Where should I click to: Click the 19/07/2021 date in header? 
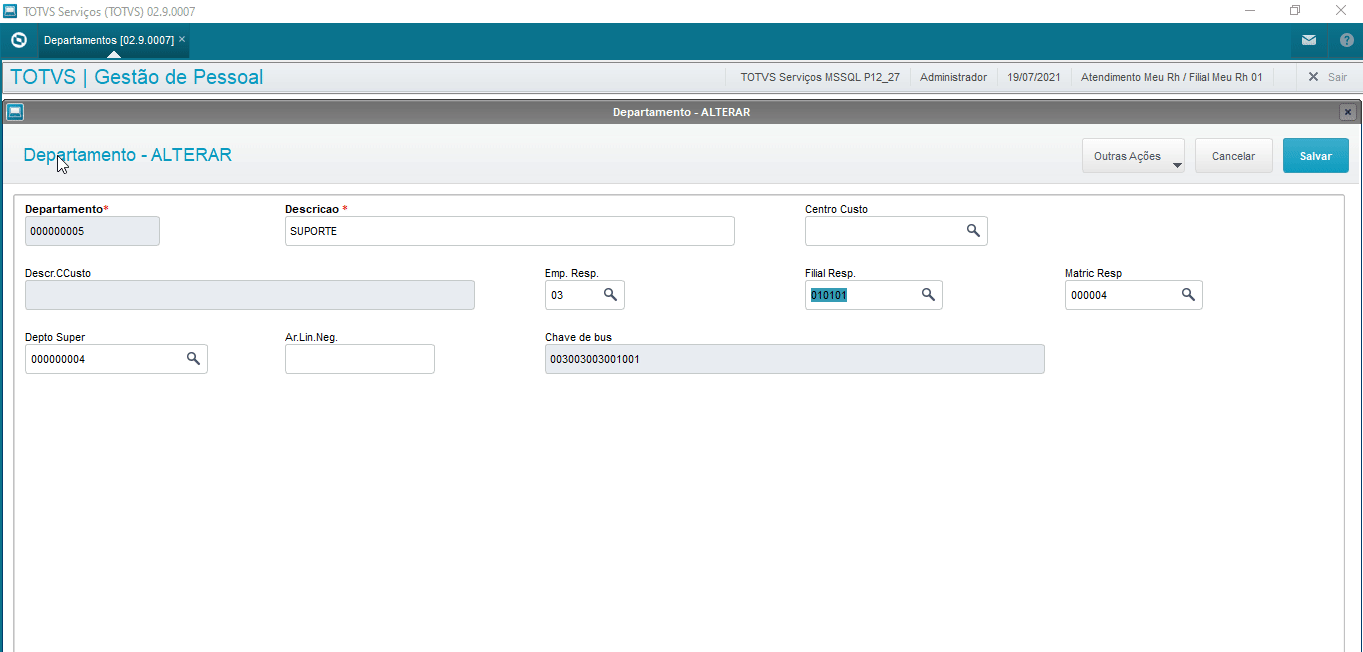pos(1034,77)
